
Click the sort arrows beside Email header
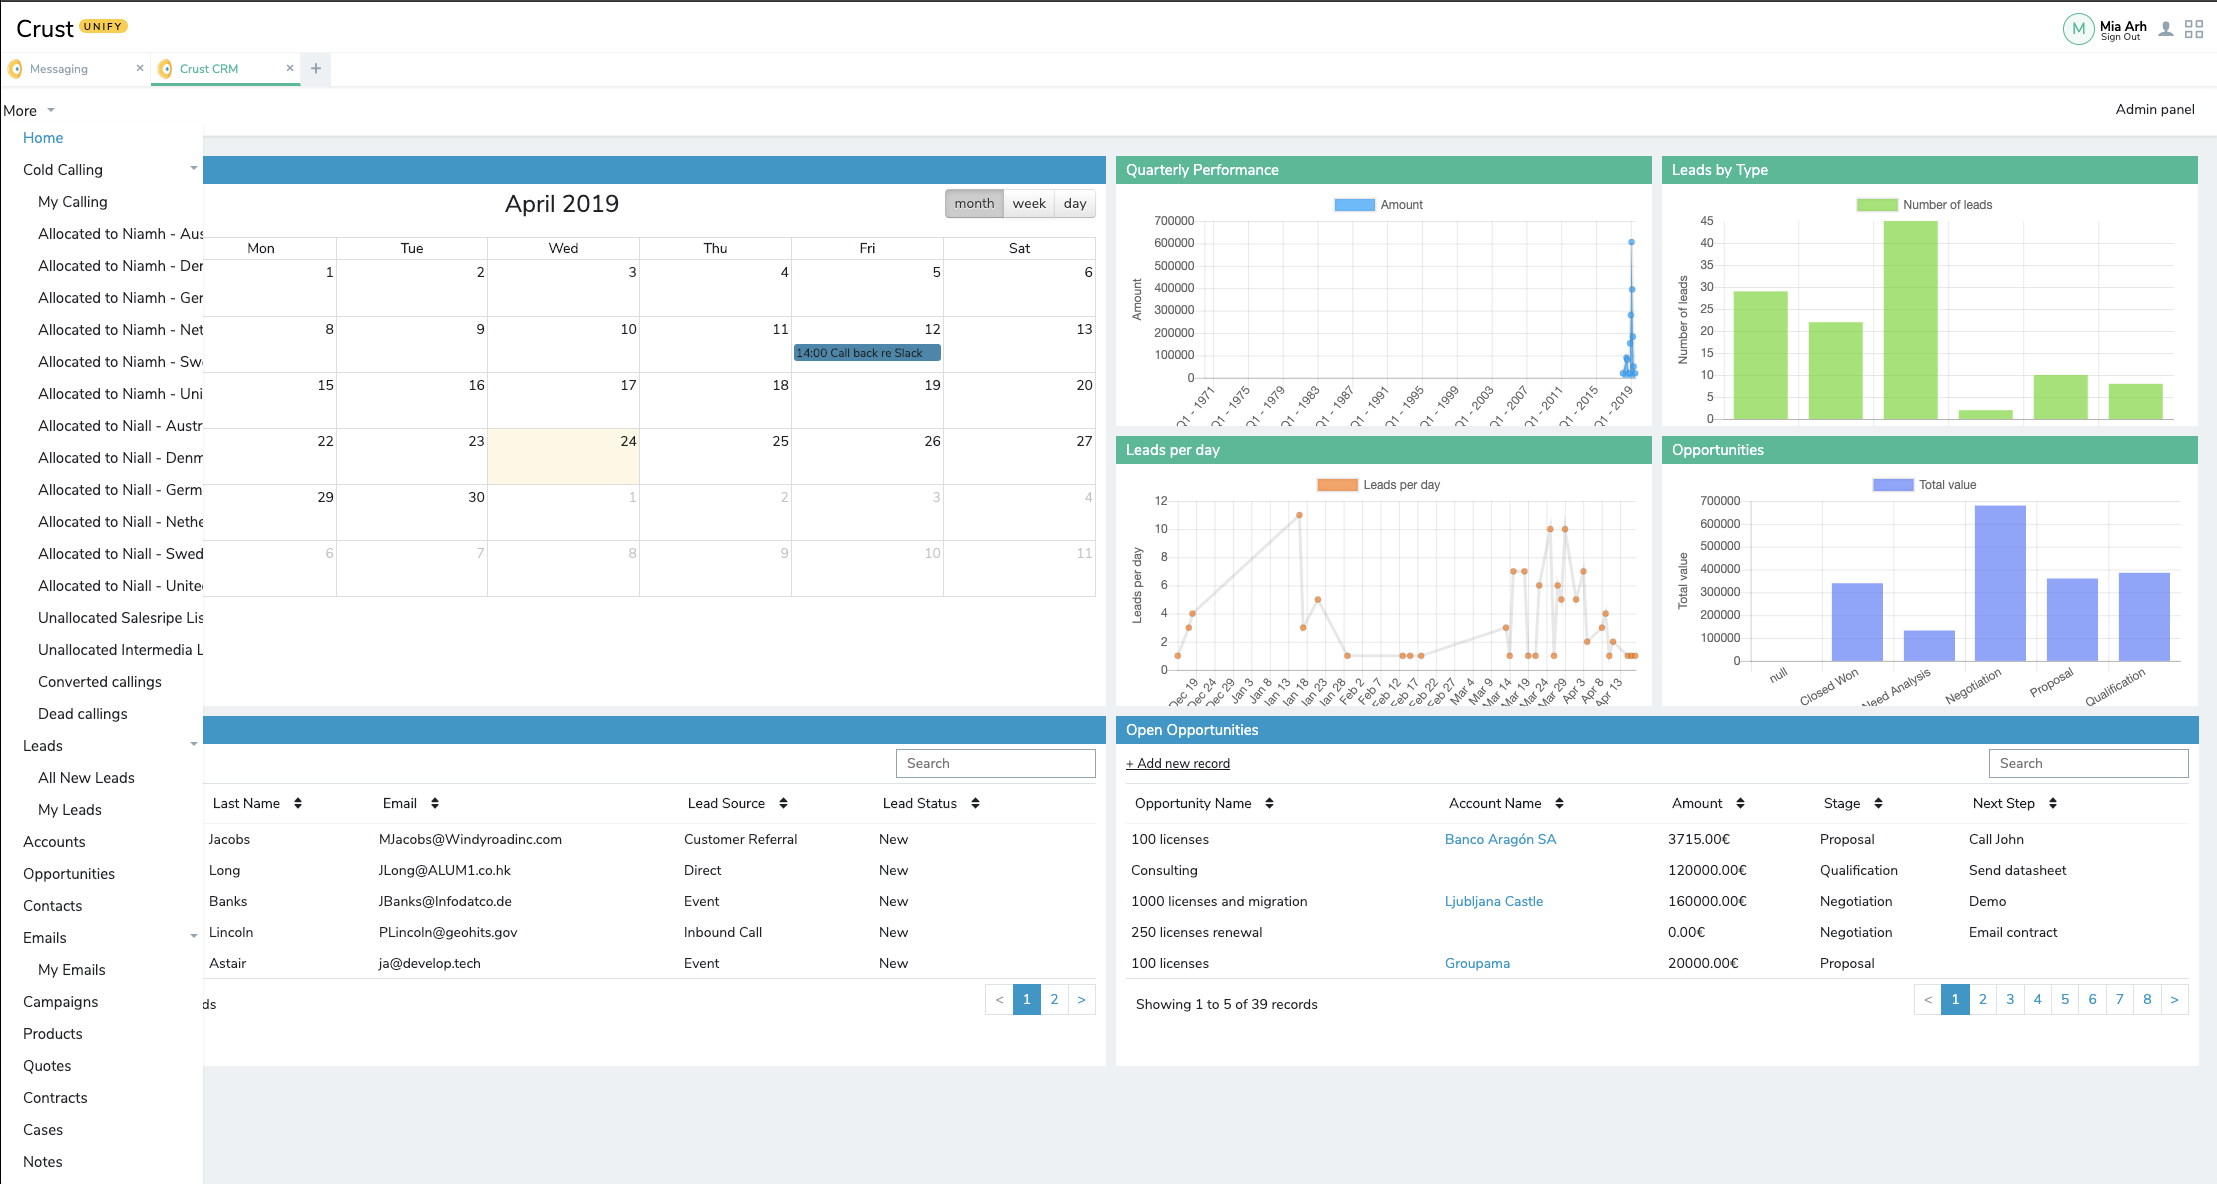tap(434, 803)
